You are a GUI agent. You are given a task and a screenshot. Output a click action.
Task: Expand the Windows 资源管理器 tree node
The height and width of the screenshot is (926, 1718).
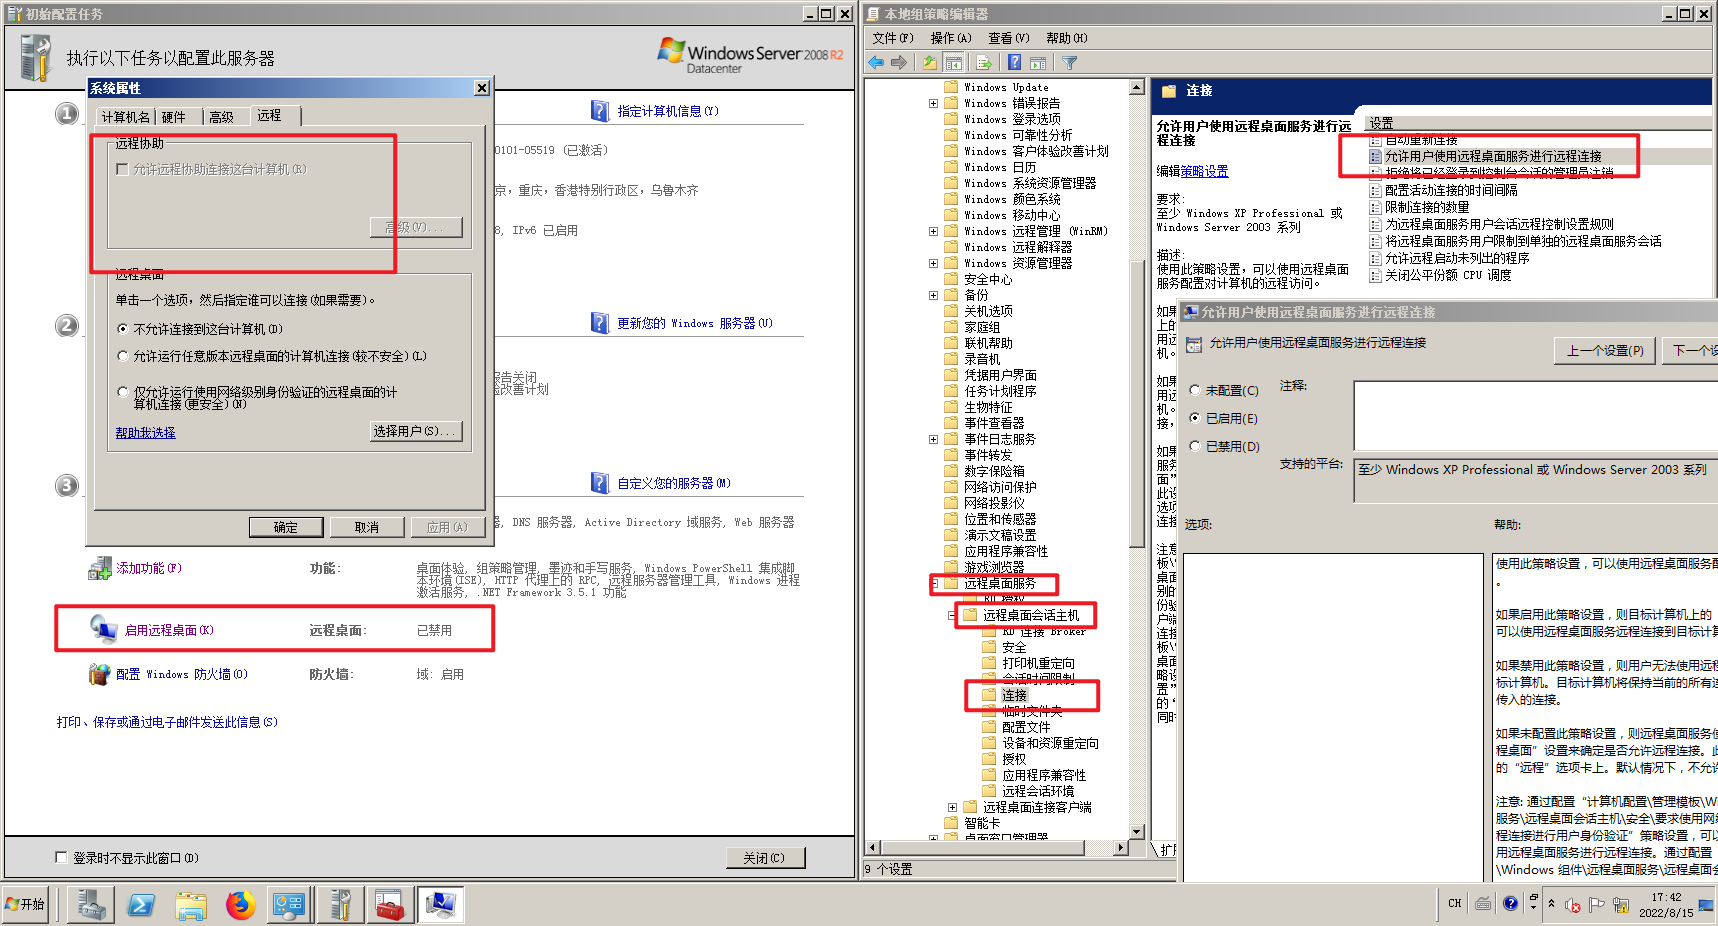933,263
